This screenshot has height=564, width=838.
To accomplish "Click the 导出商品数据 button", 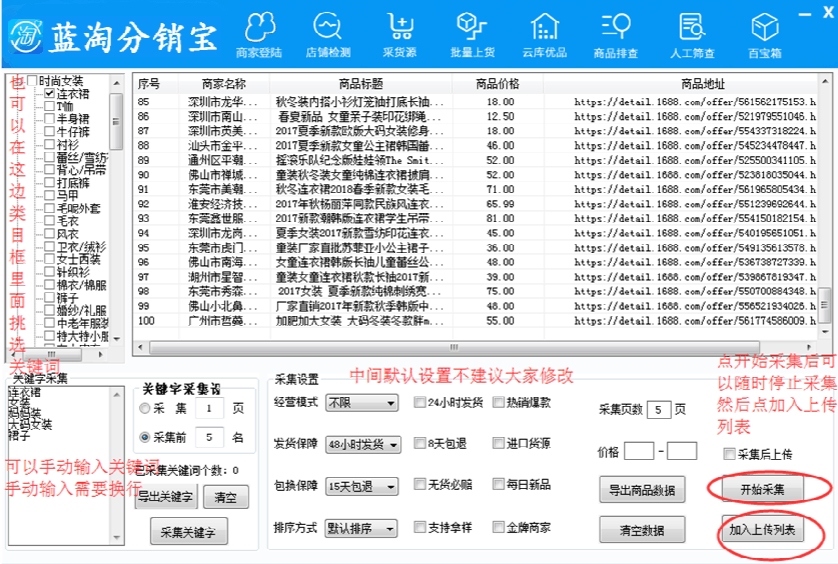I will pyautogui.click(x=642, y=490).
